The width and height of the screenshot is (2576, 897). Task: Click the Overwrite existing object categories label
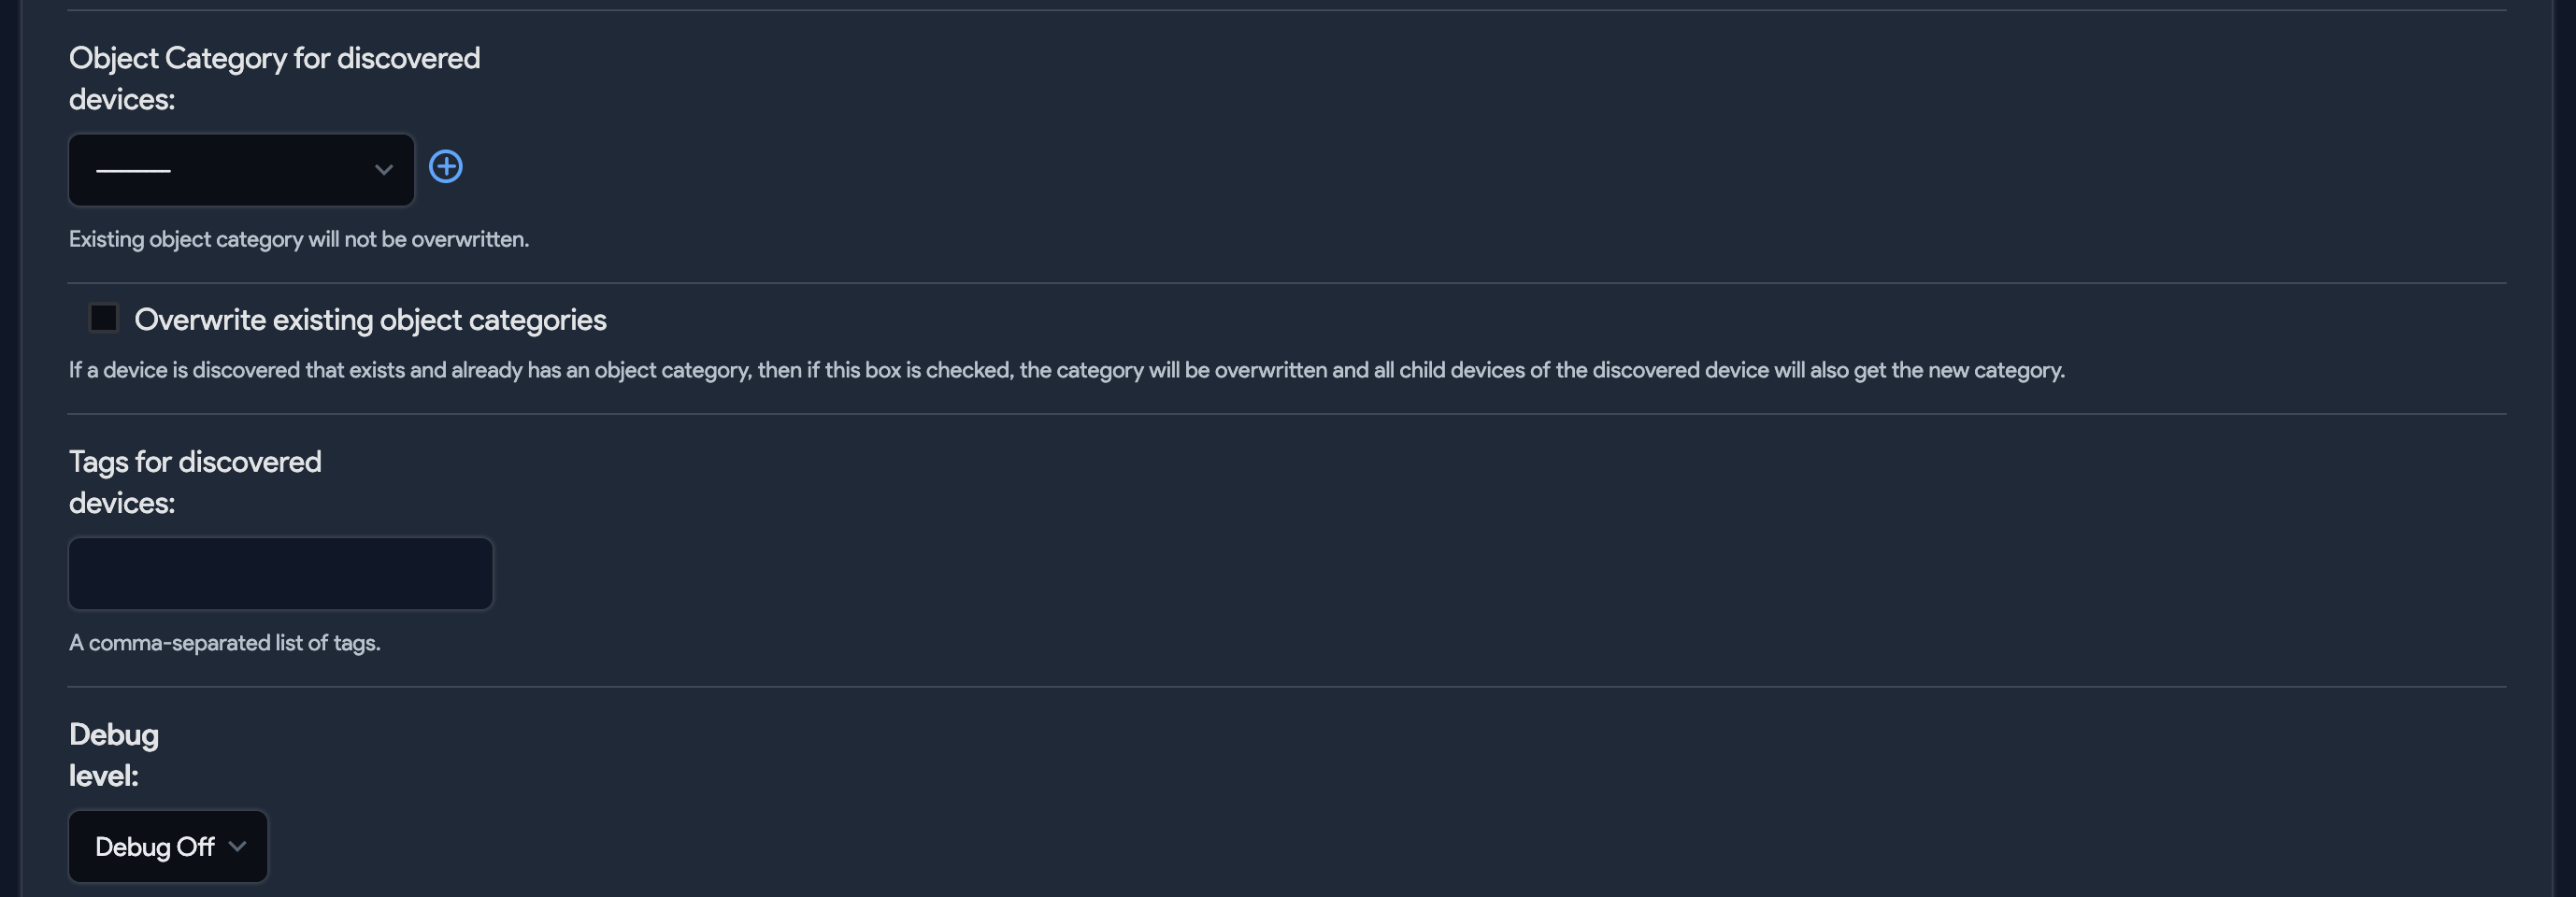371,320
